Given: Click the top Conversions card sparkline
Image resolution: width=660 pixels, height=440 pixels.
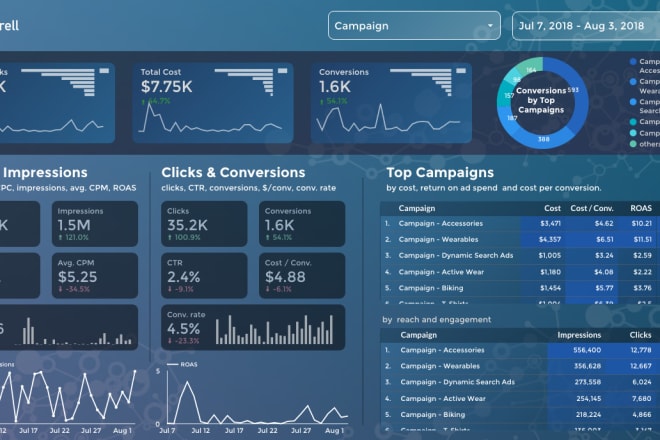Looking at the screenshot, I should click(388, 118).
